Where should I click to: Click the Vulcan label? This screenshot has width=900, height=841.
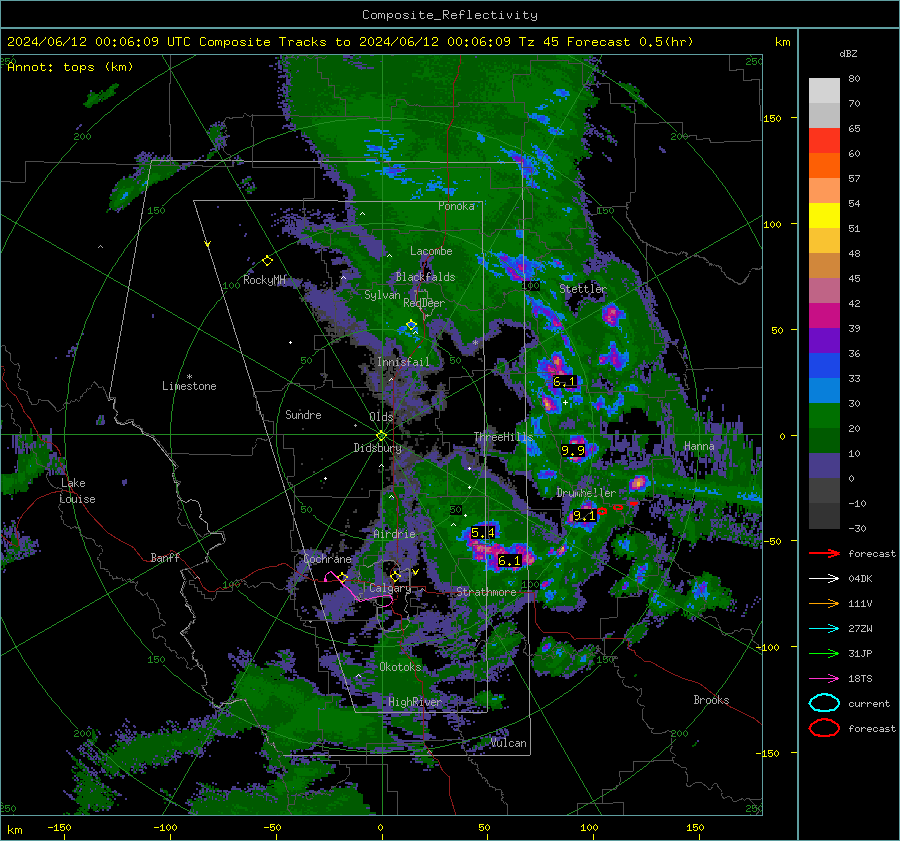(509, 743)
